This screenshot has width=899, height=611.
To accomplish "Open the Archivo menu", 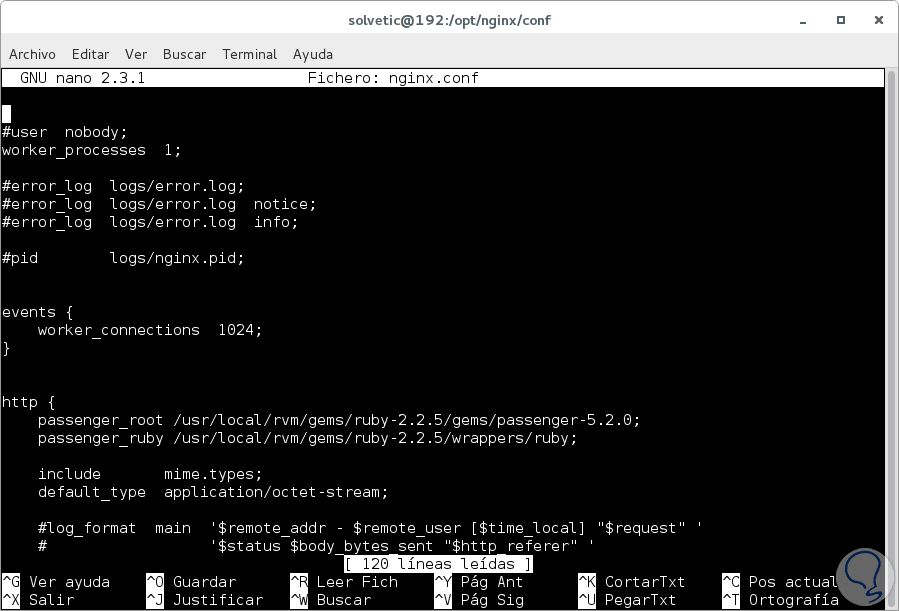I will click(32, 54).
